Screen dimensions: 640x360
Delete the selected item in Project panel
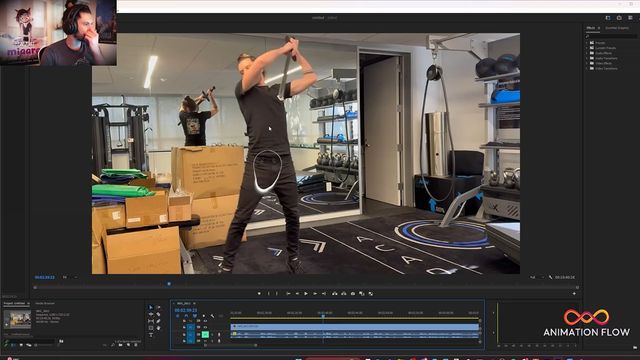tap(136, 345)
